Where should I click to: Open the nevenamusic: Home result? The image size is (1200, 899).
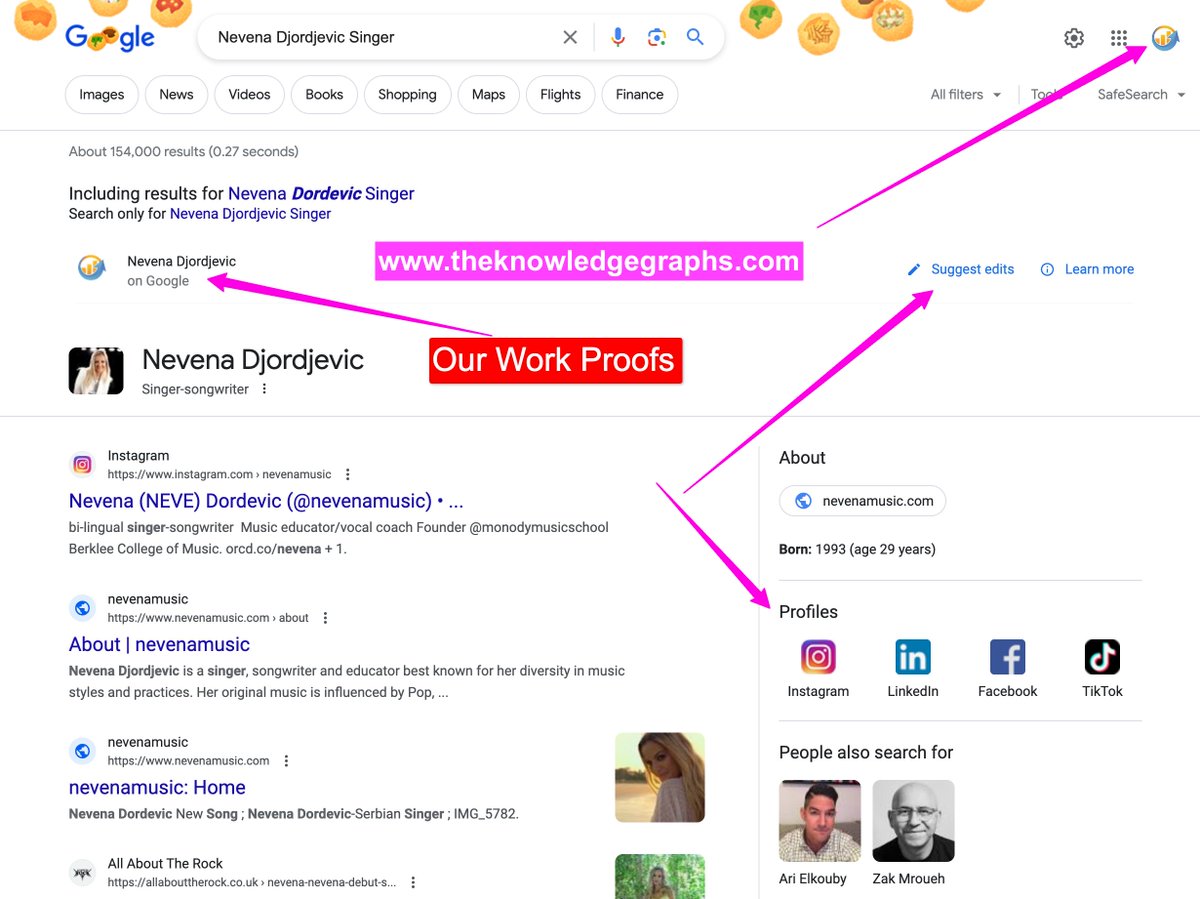pos(157,788)
